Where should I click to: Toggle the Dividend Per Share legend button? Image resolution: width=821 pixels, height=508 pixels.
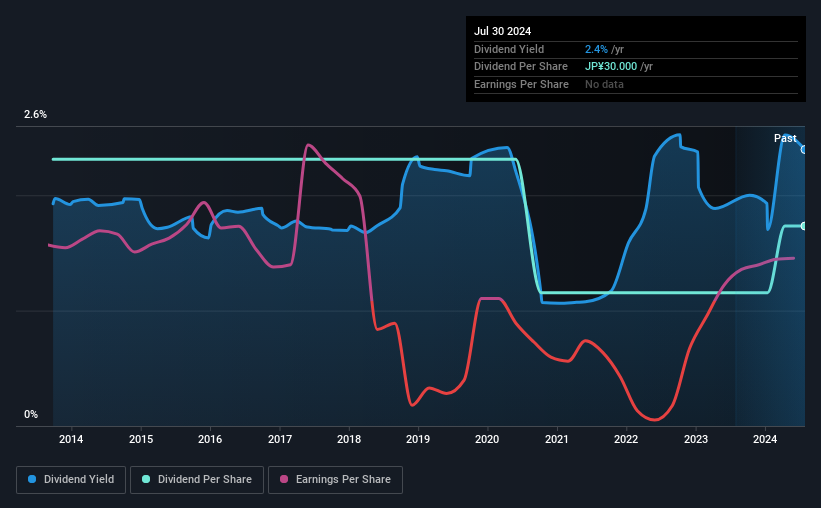point(197,480)
